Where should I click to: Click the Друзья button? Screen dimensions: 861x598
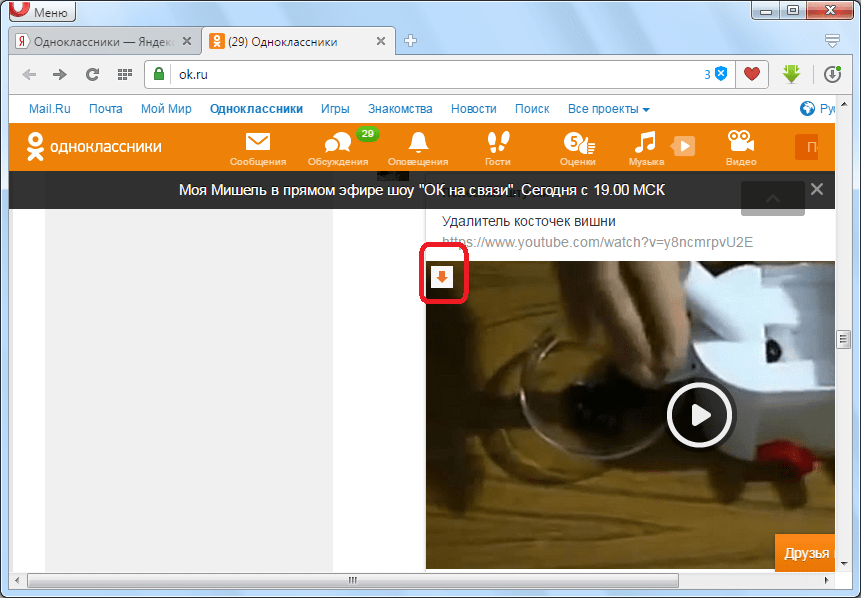(805, 553)
